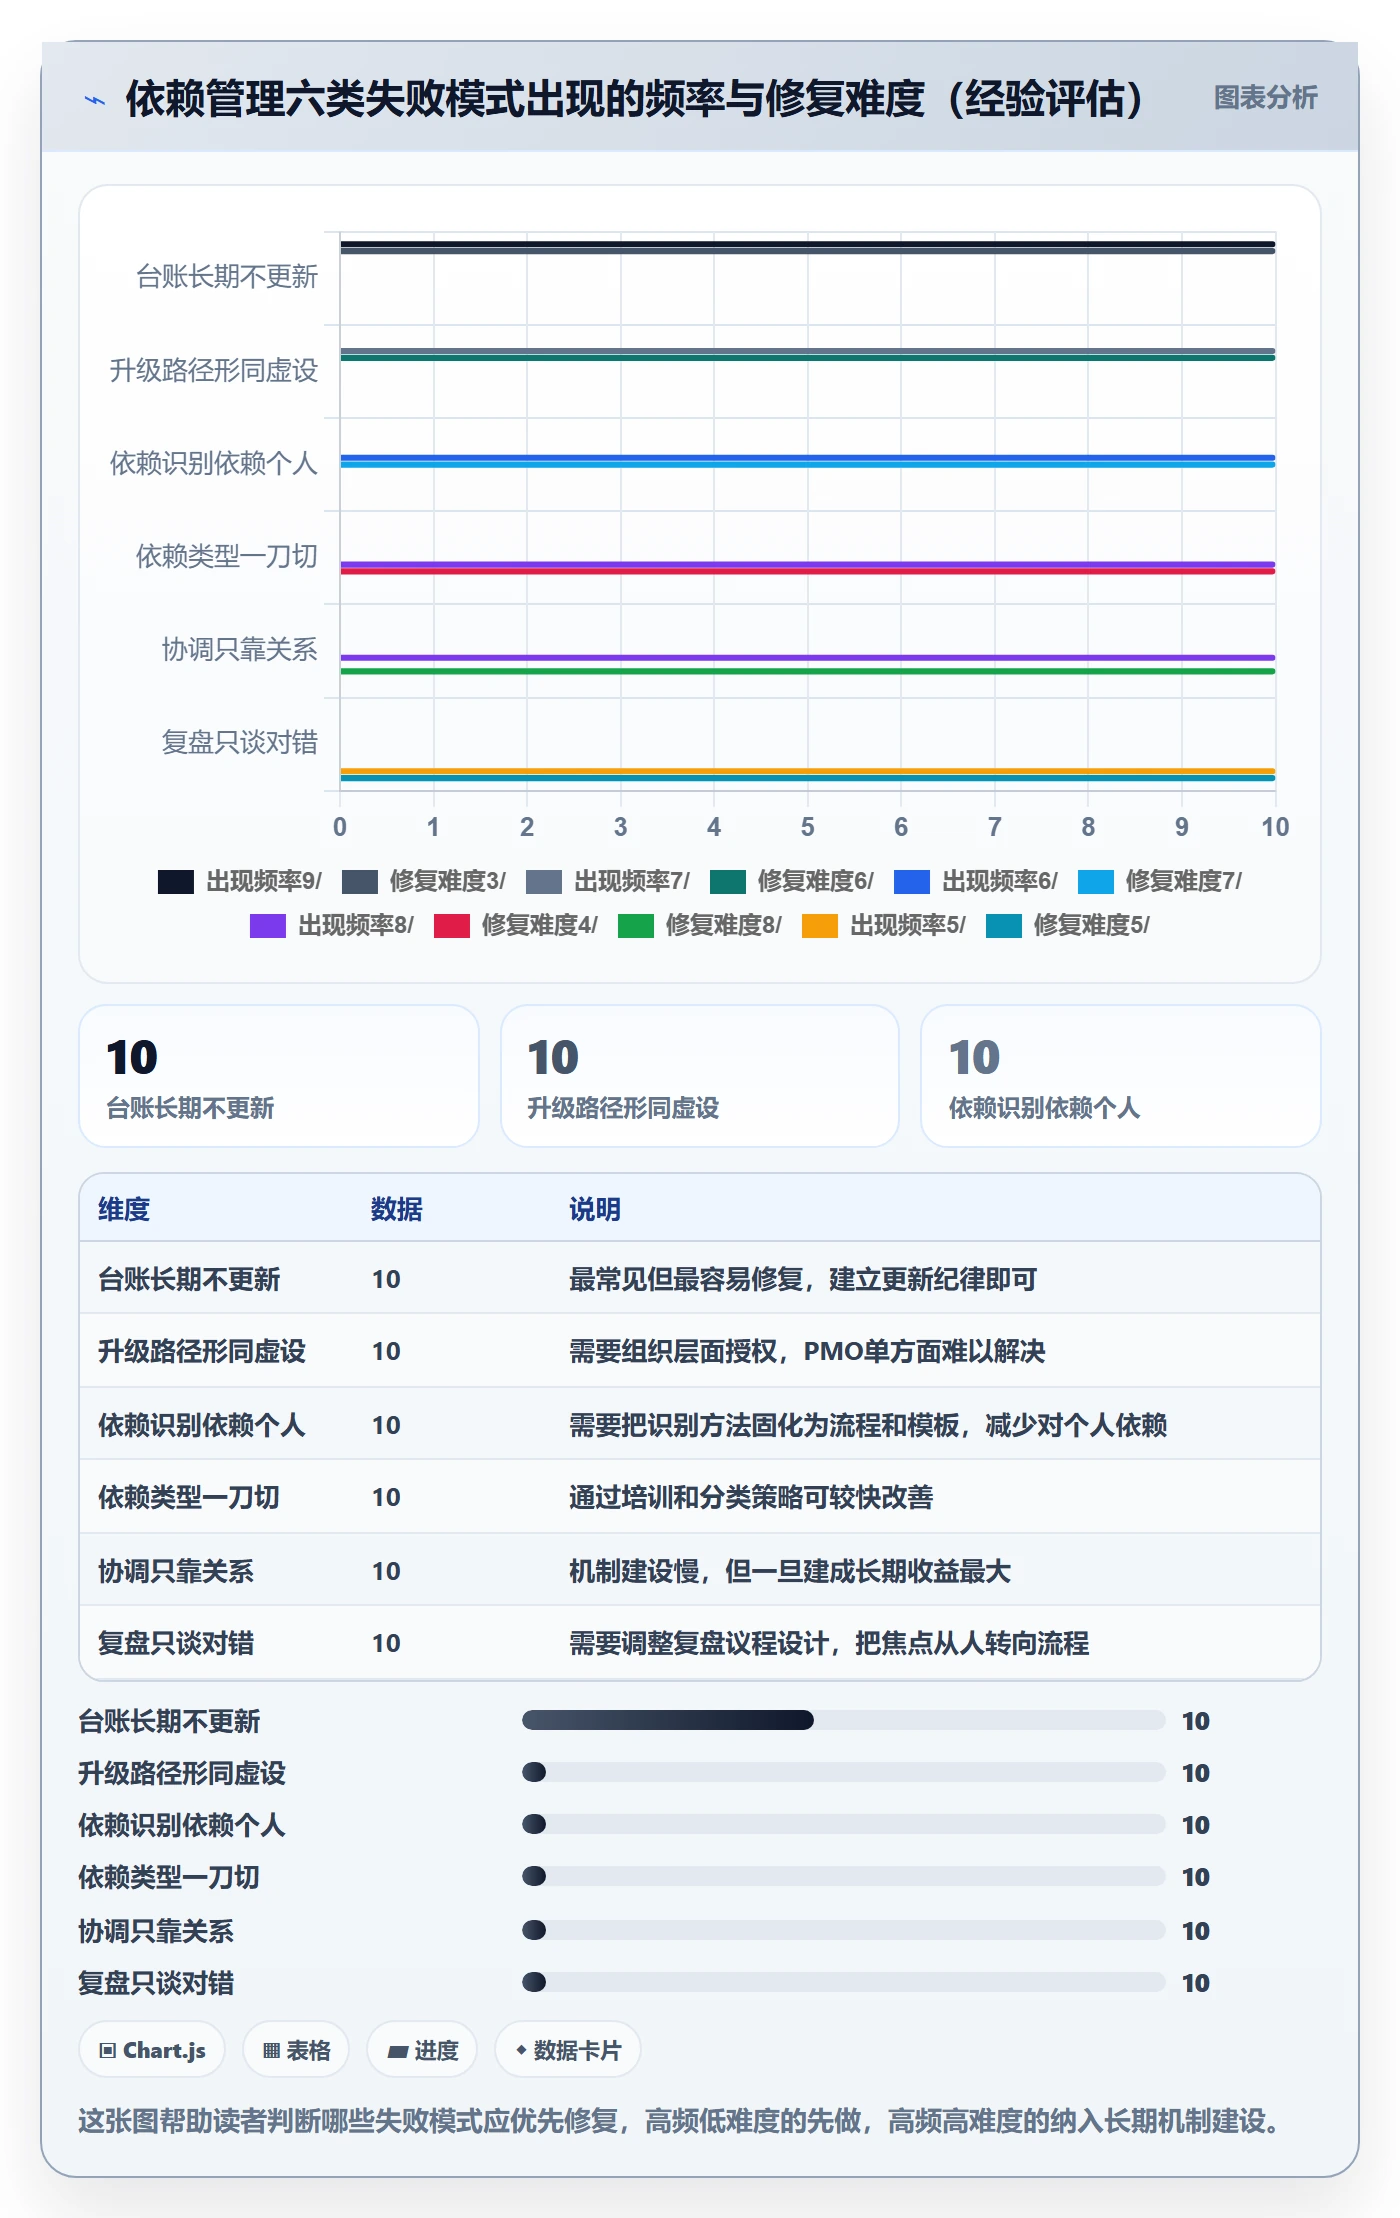1400x2218 pixels.
Task: Toggle legend entry 出现频率5/
Action: (x=883, y=925)
